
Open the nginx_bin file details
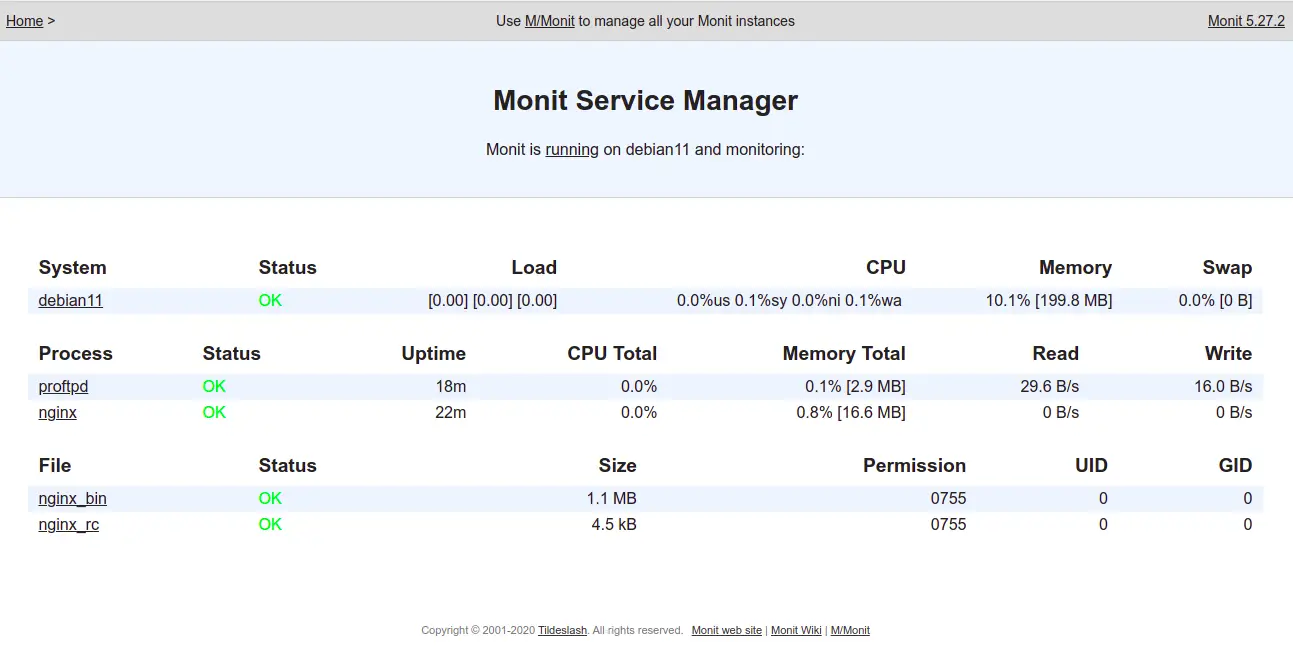[x=73, y=498]
